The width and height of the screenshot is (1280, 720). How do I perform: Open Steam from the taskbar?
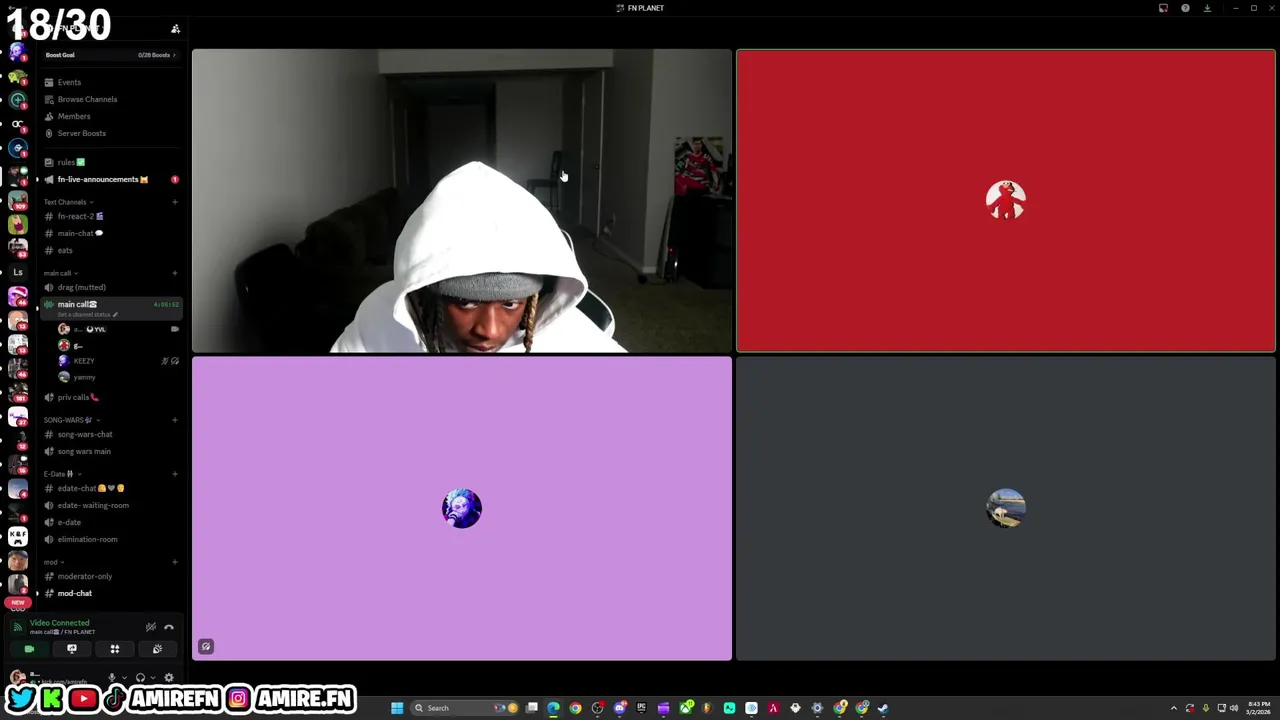tap(883, 708)
